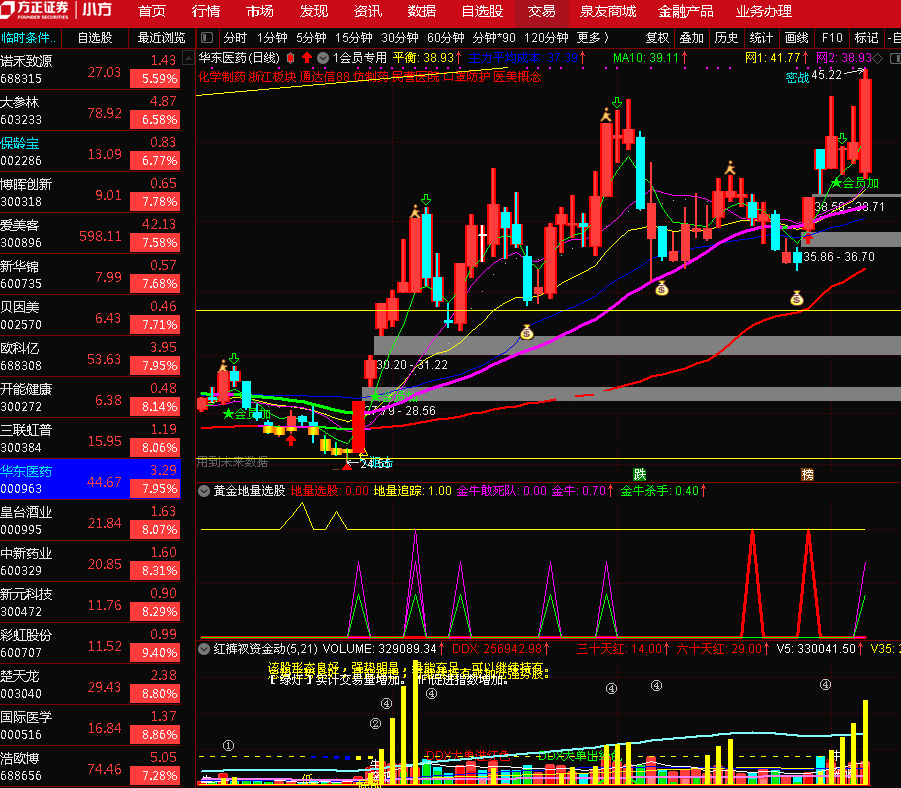Click the red up-arrow marker under early candles
The height and width of the screenshot is (788, 901).
click(x=291, y=440)
